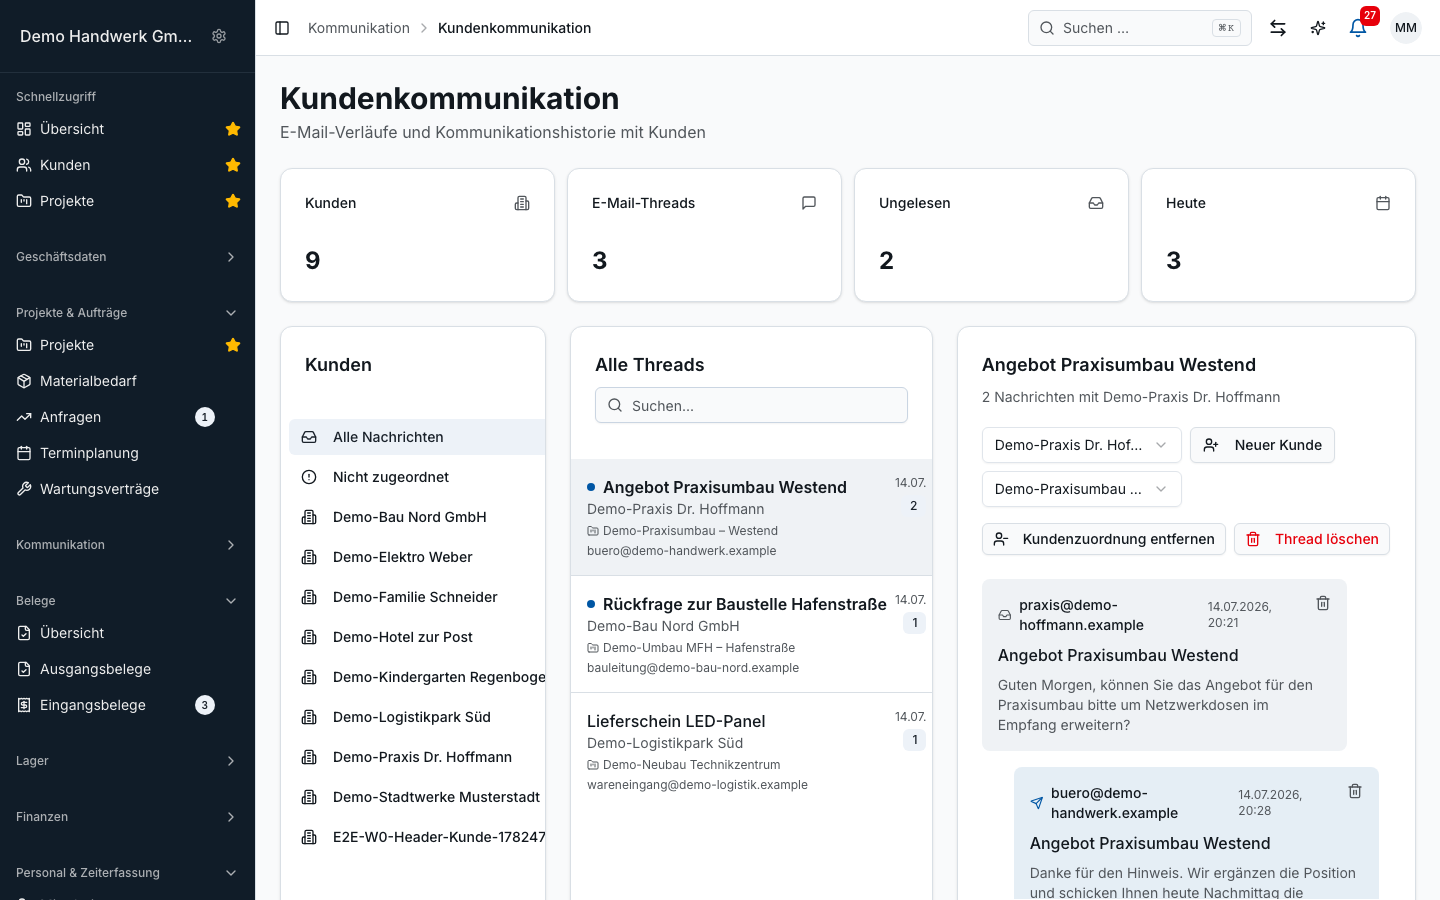Open settings gear next to Demo Handwerk
Image resolution: width=1440 pixels, height=900 pixels.
point(219,36)
